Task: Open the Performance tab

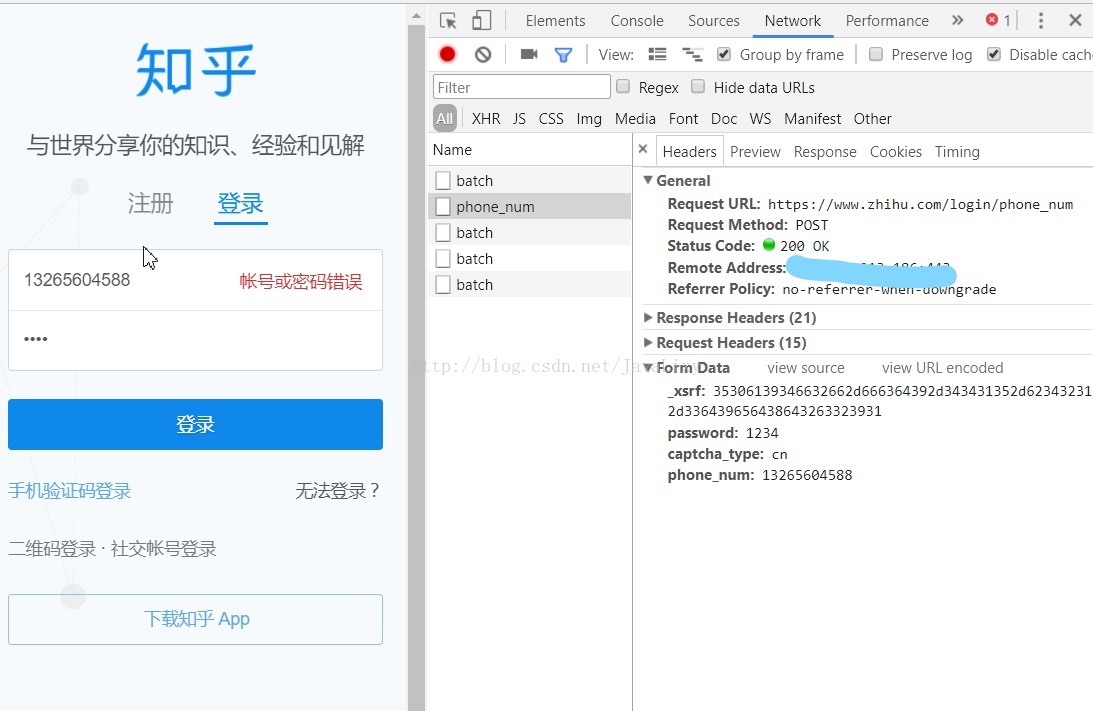Action: (887, 21)
